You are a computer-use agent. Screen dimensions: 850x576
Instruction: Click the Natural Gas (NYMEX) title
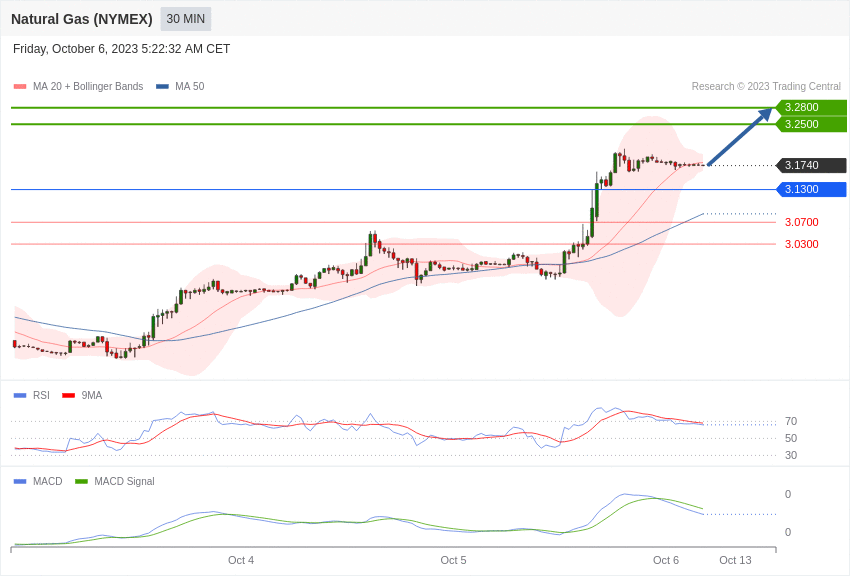point(82,19)
